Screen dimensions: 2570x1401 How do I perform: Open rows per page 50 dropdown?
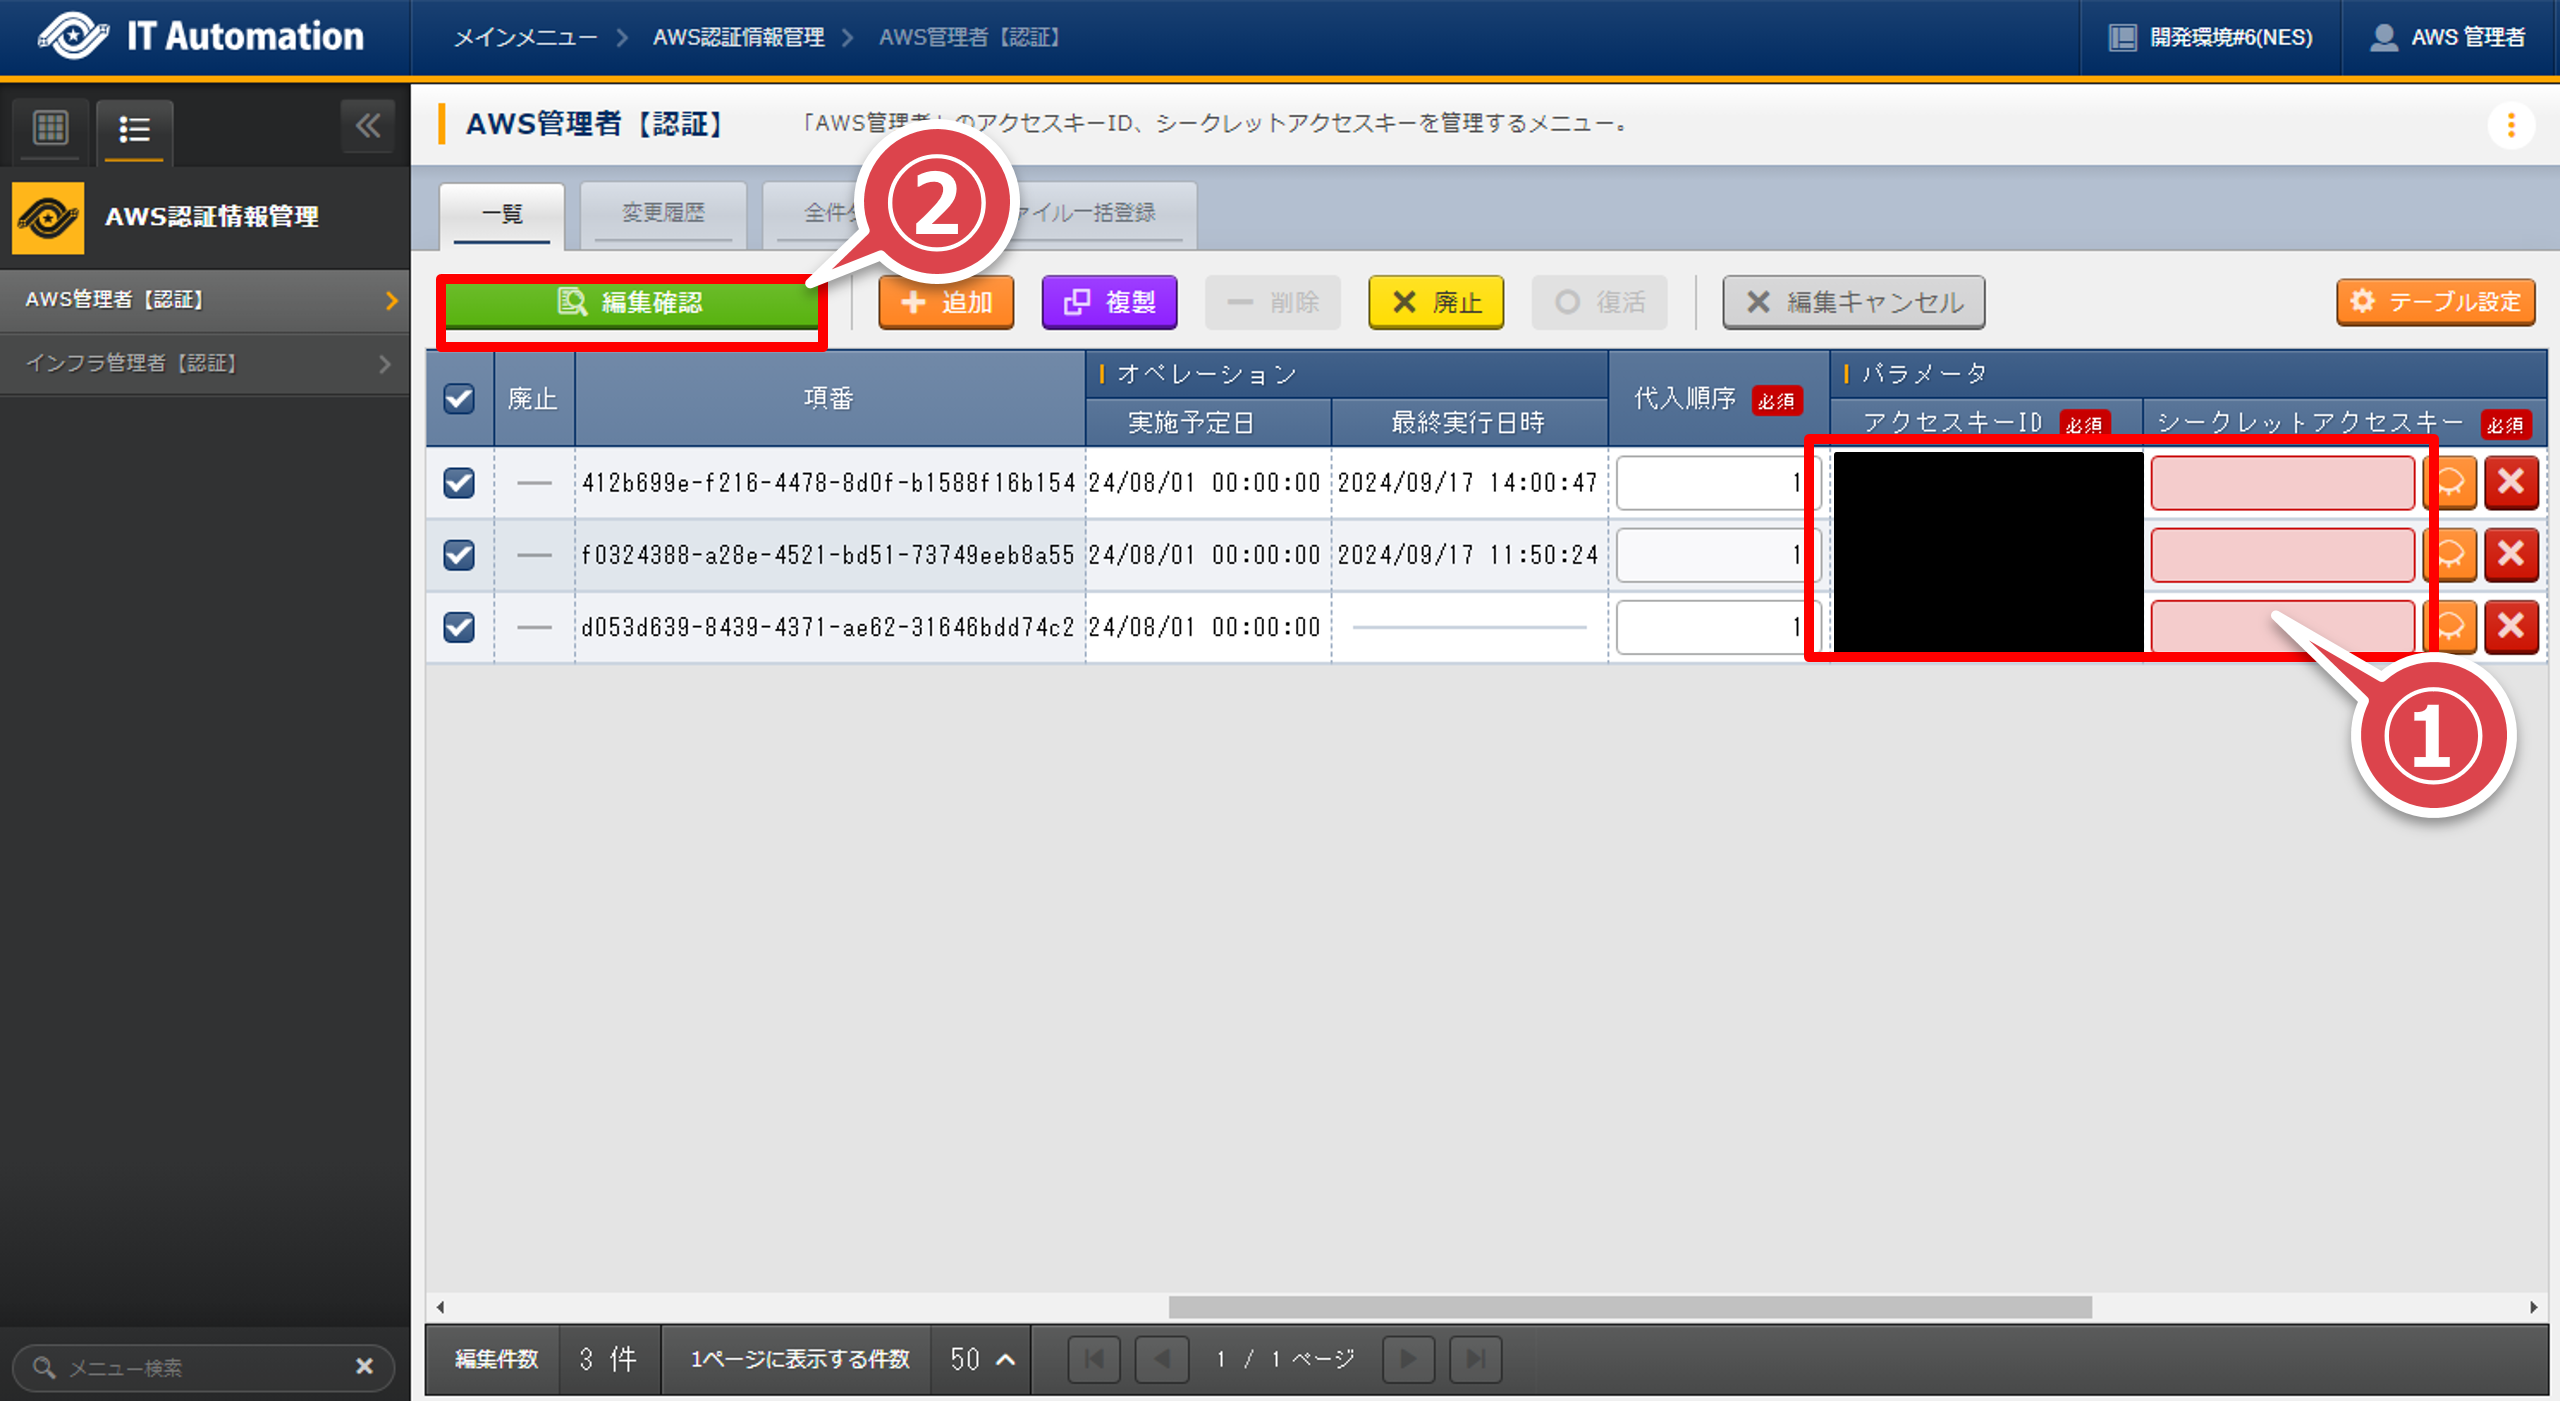coord(981,1359)
